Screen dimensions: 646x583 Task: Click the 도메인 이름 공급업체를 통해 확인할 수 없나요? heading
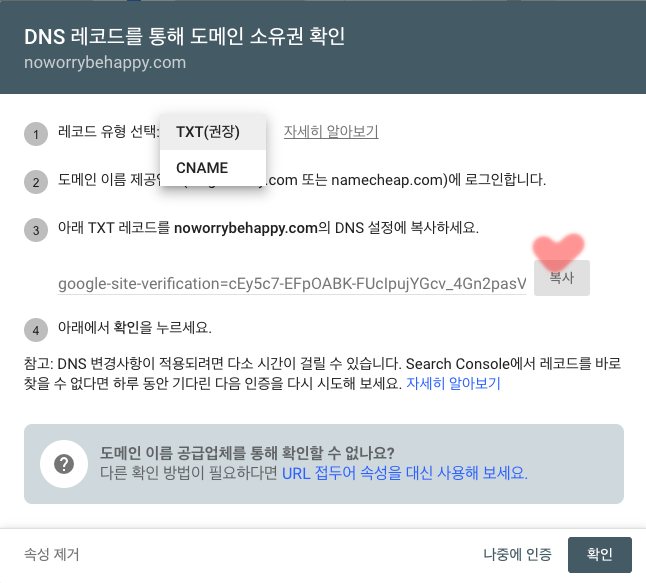pos(247,453)
